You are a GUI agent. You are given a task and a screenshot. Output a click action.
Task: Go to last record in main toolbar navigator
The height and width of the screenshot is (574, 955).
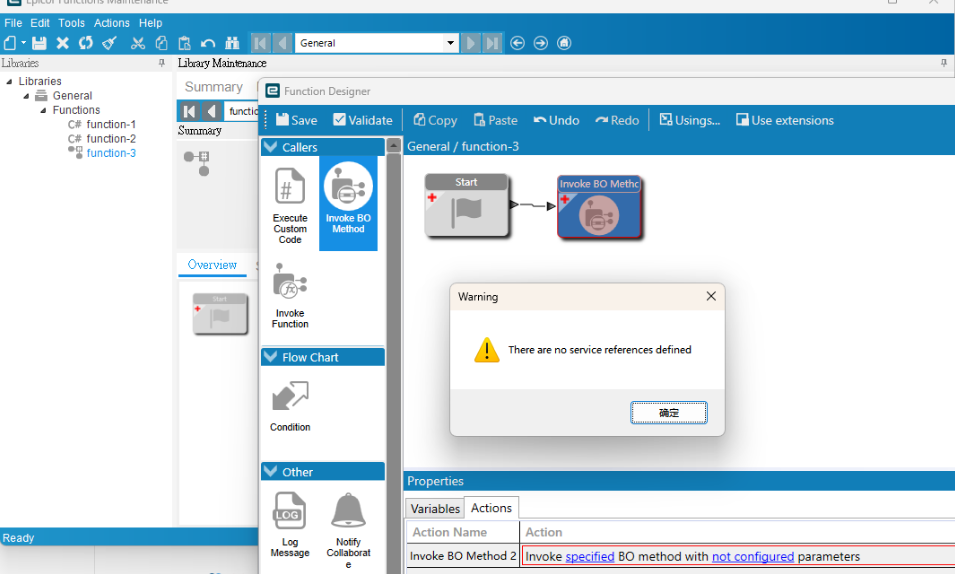pyautogui.click(x=492, y=43)
